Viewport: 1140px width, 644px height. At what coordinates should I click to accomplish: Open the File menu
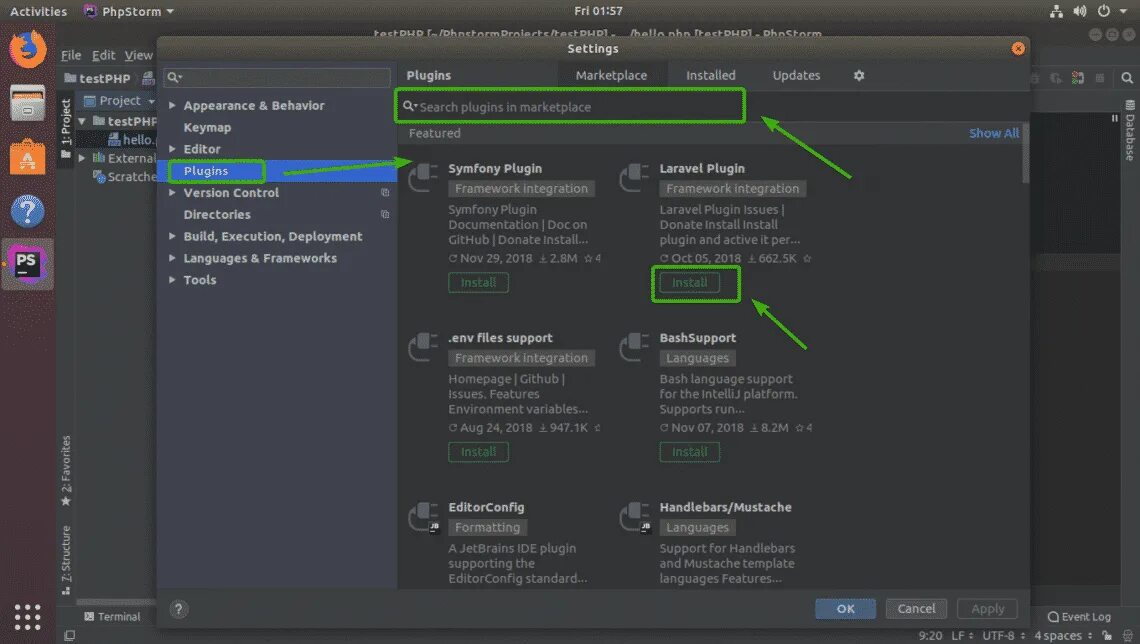click(x=71, y=55)
